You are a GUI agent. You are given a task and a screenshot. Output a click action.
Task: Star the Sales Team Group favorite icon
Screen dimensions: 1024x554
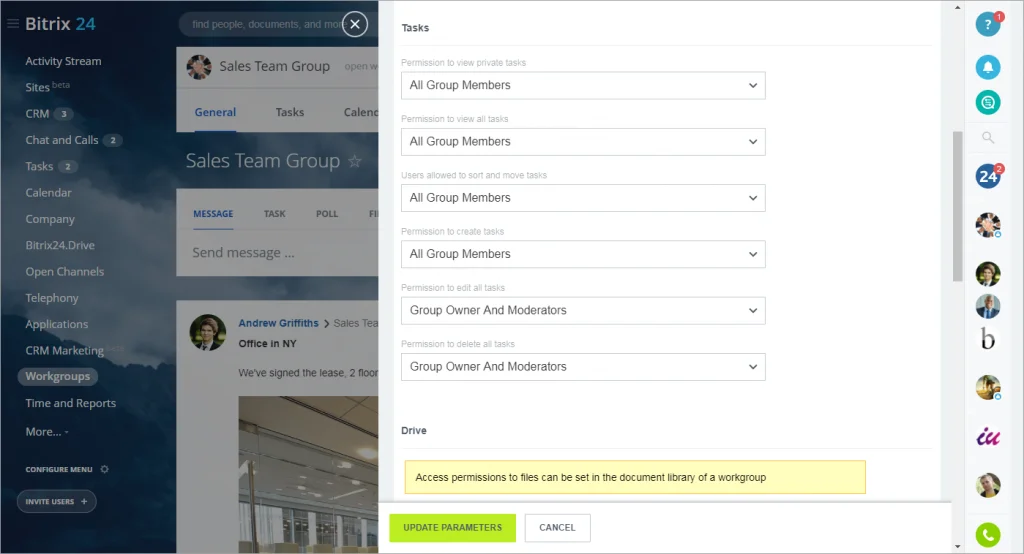(355, 161)
